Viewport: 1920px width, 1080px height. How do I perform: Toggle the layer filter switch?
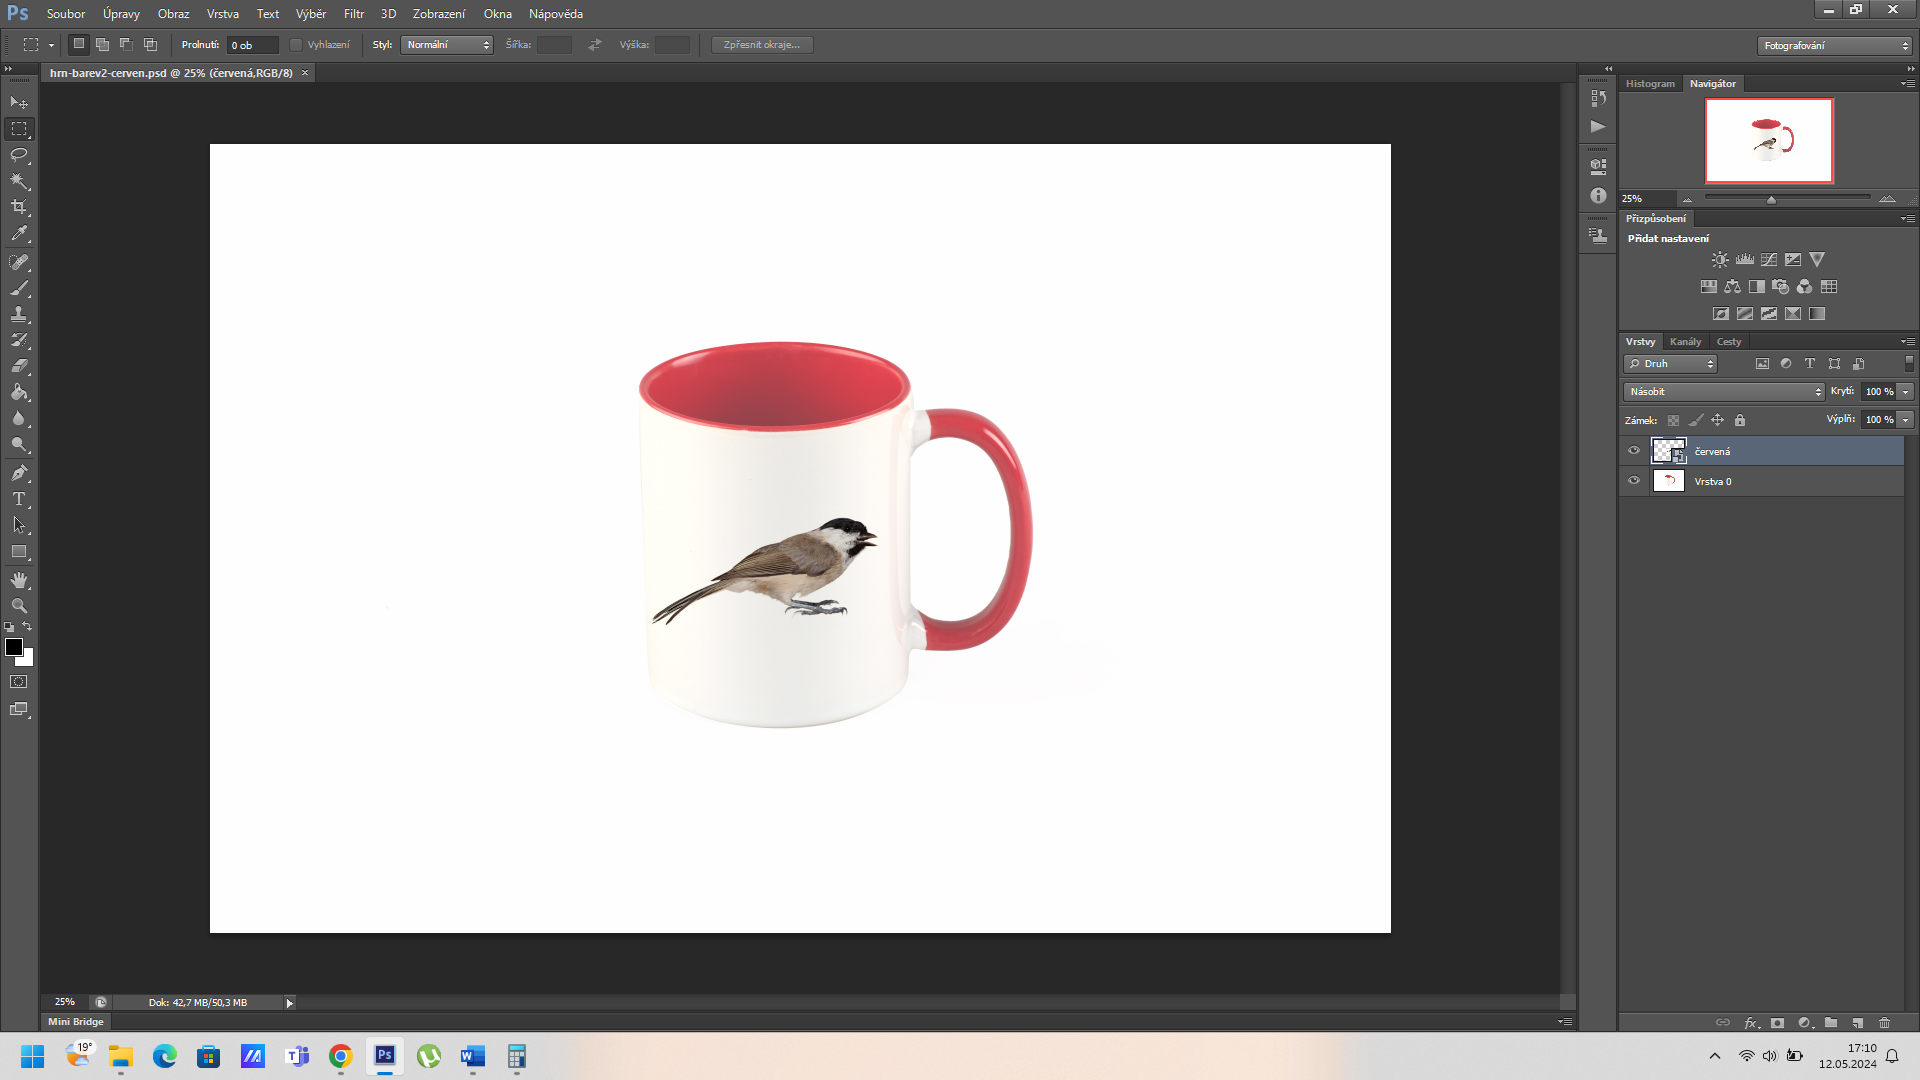pyautogui.click(x=1909, y=364)
